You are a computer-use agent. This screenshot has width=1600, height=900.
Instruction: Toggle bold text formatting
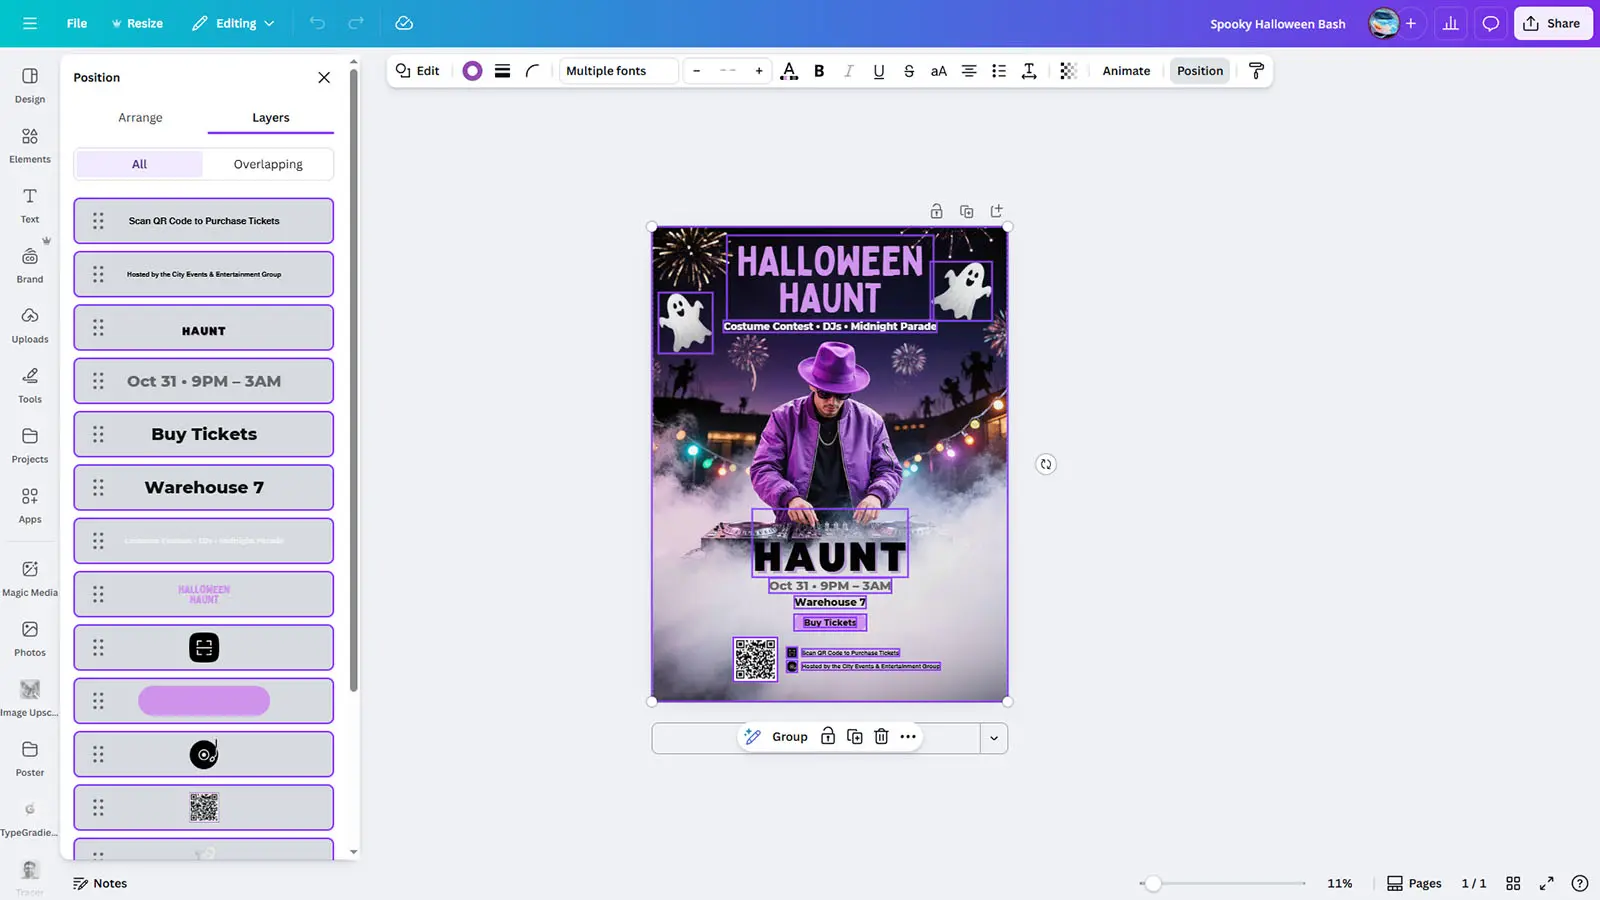819,71
